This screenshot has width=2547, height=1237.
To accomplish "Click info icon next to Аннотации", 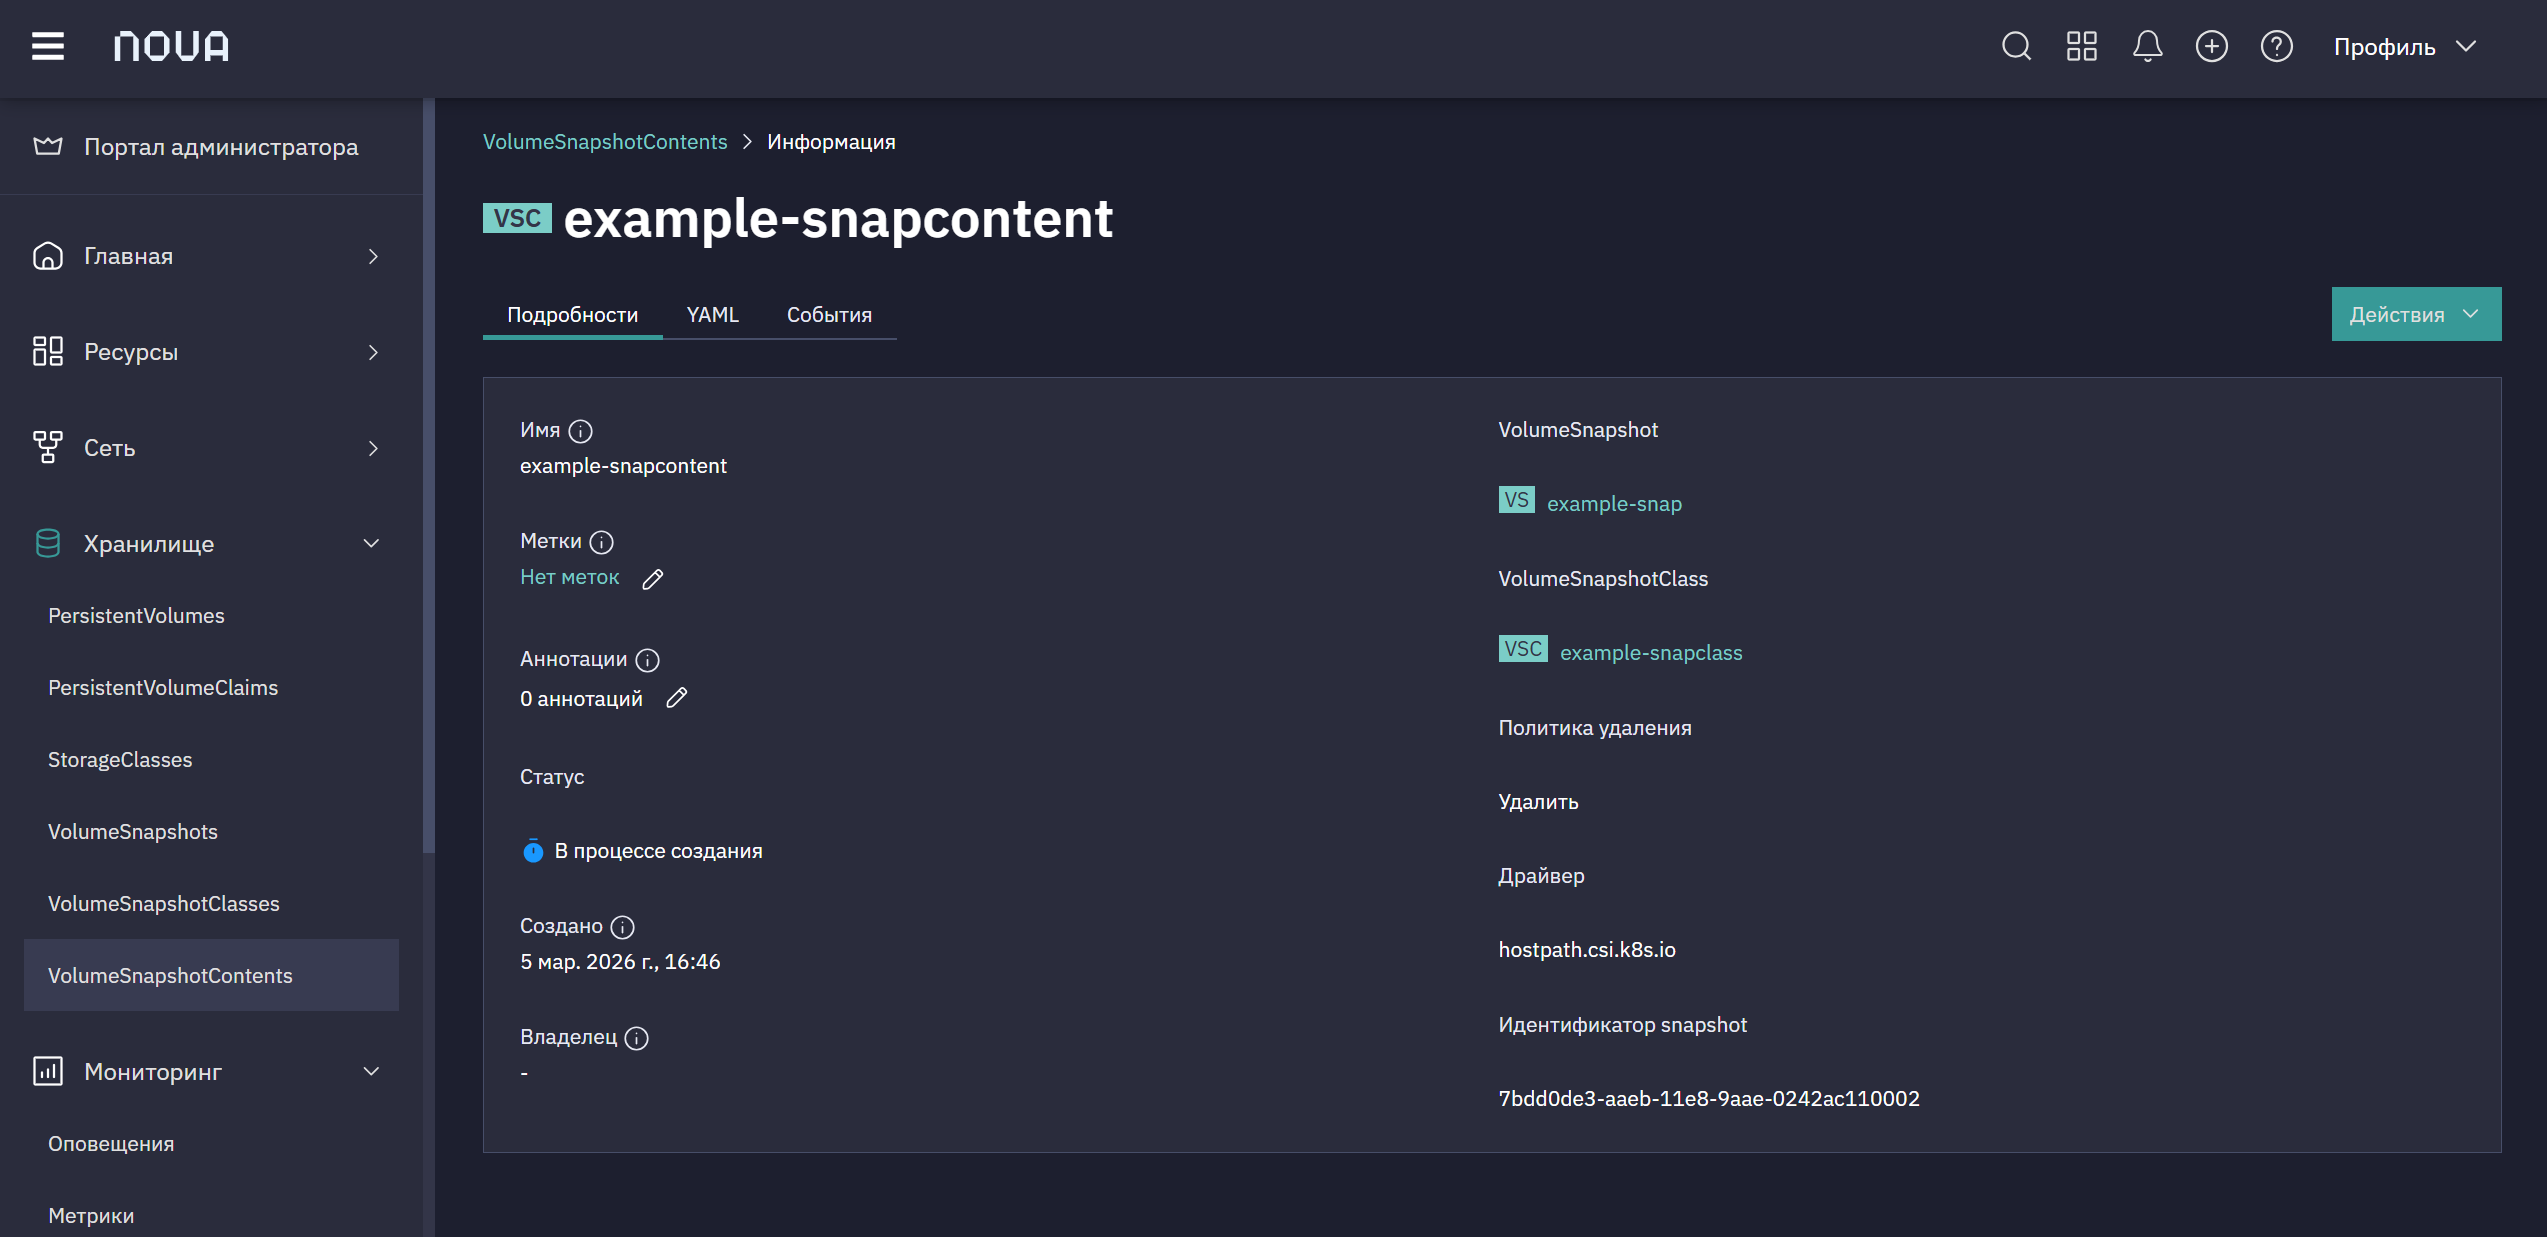I will point(648,660).
